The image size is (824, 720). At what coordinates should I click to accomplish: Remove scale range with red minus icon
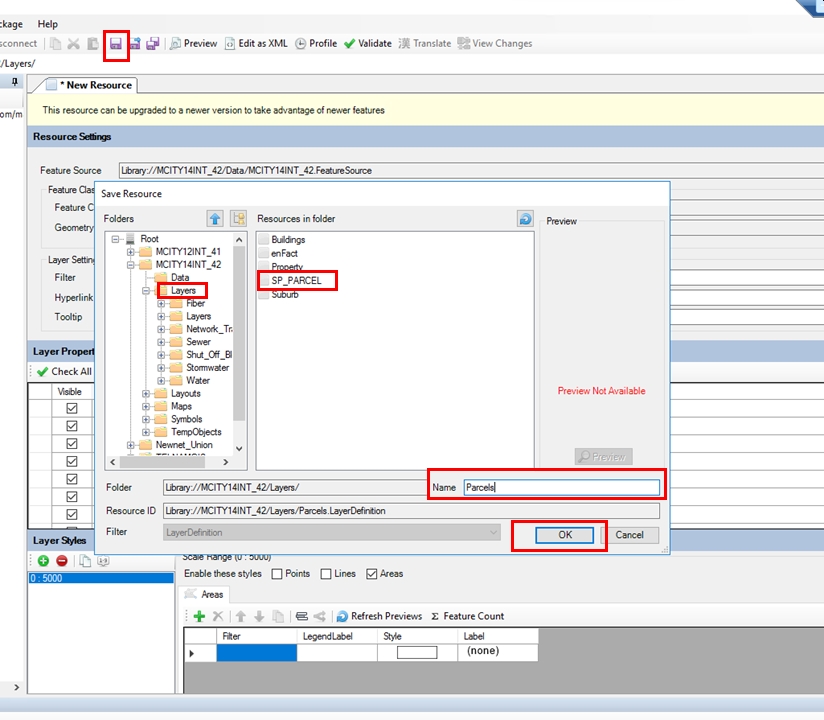click(x=61, y=561)
